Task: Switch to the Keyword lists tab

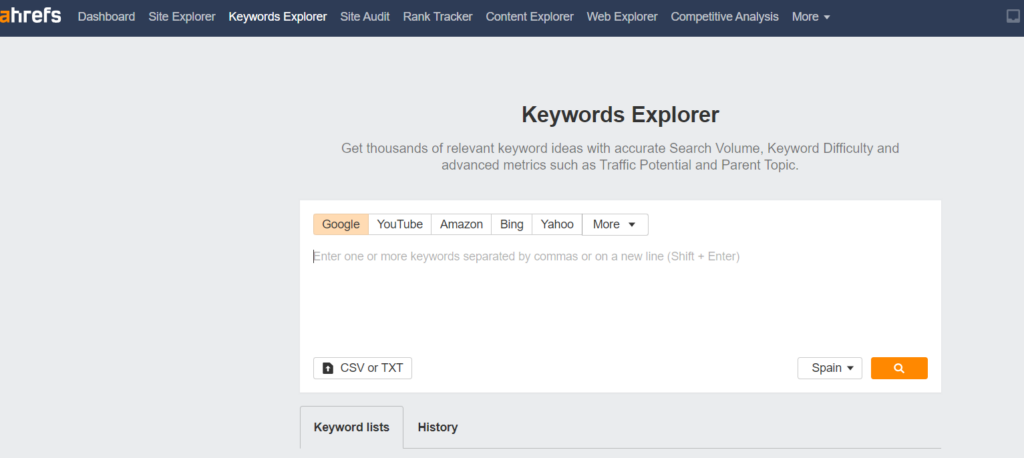Action: 351,427
